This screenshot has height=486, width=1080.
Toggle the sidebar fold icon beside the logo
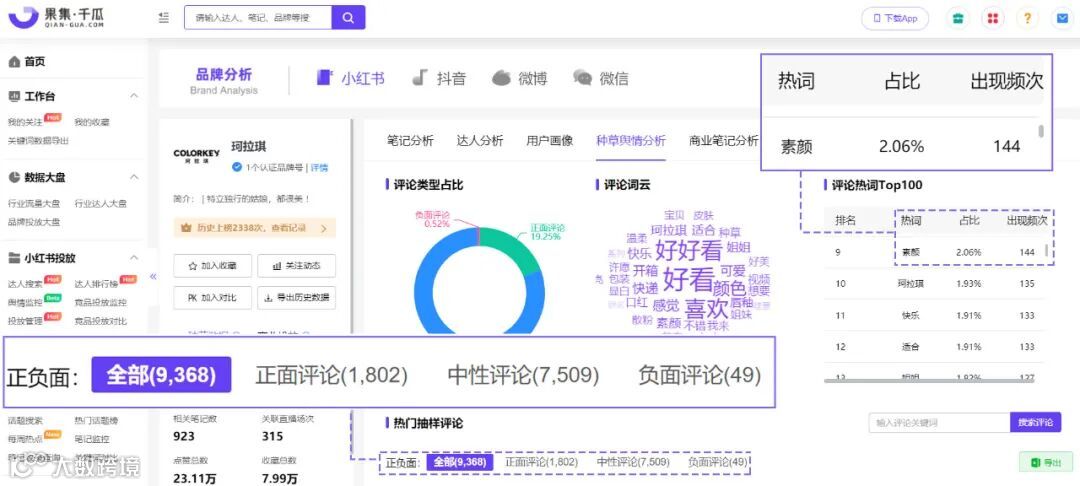164,17
